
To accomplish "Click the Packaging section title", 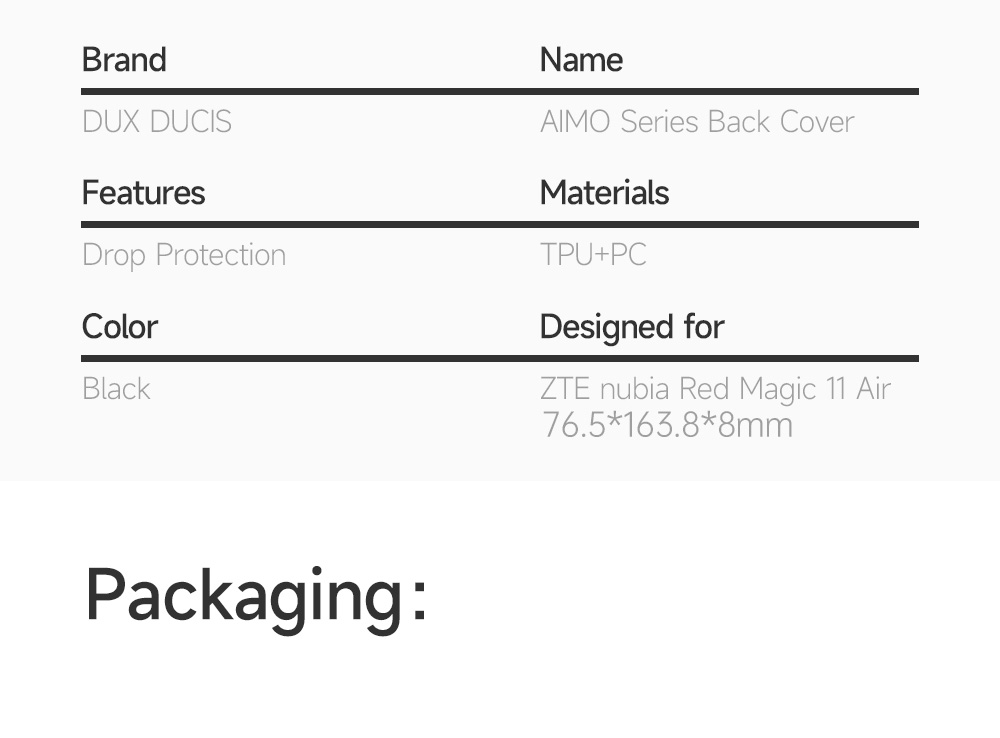I will tap(256, 596).
